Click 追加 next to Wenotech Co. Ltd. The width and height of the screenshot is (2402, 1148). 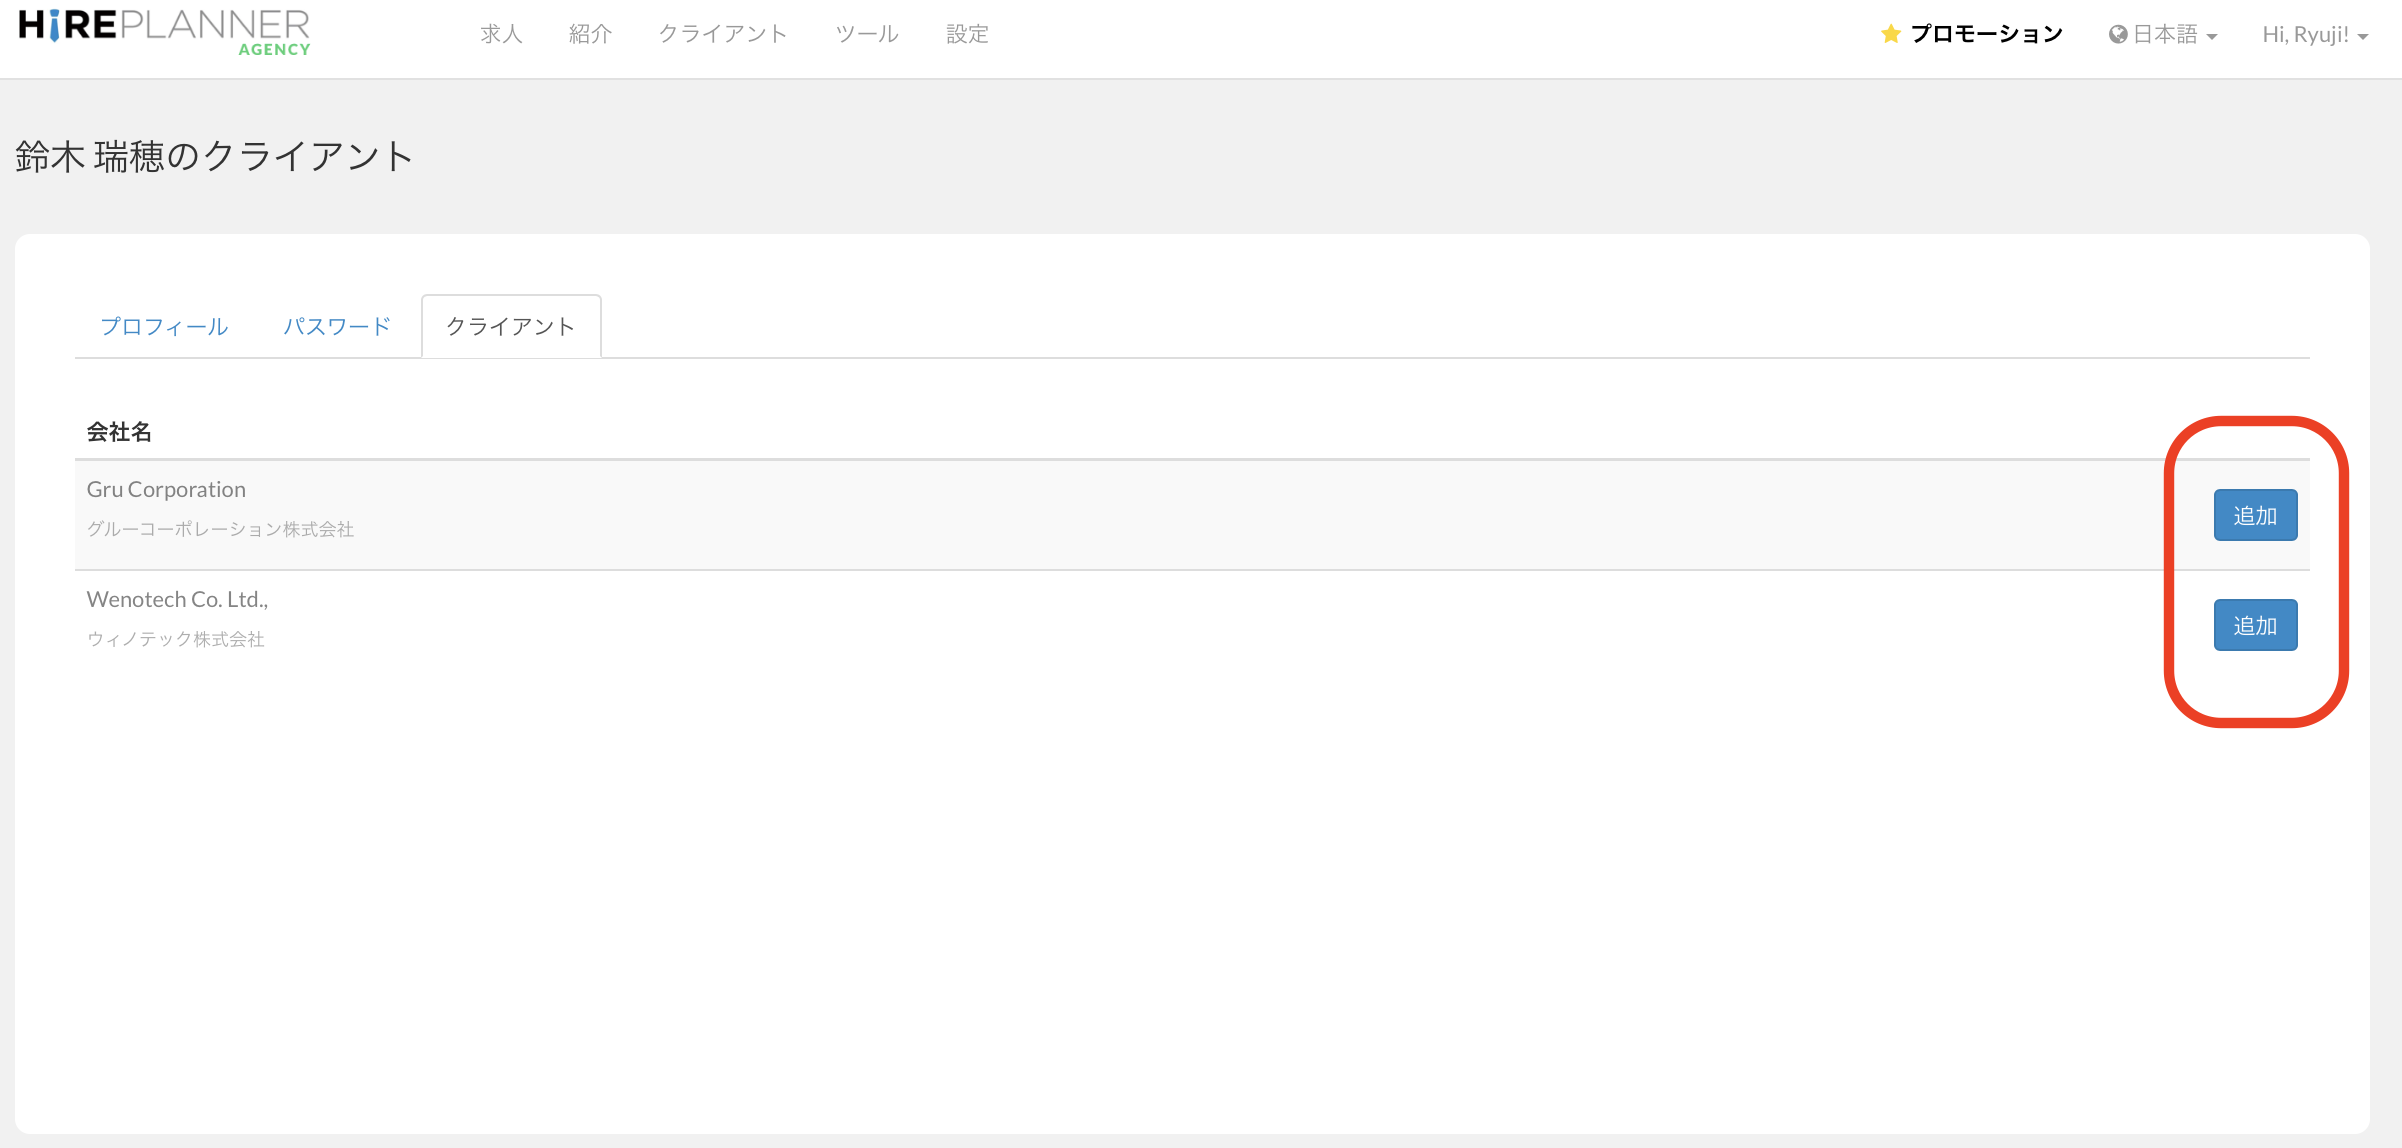pyautogui.click(x=2255, y=624)
